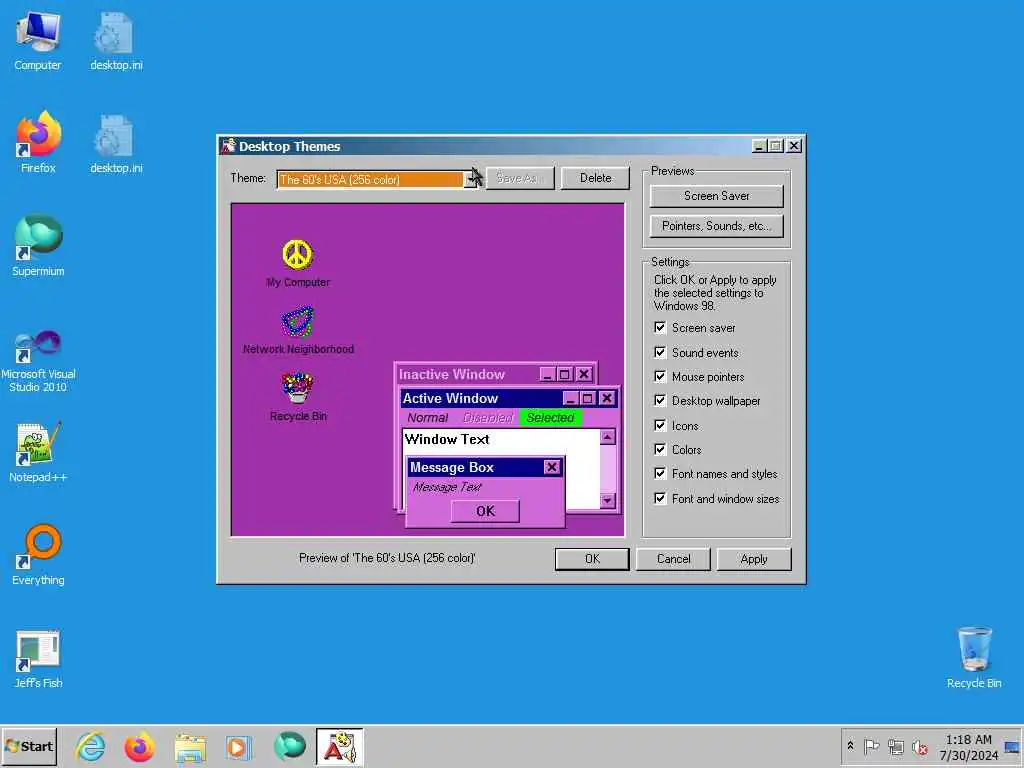Toggle the Mouse pointers checkbox
Screen dimensions: 1024x768
coord(660,376)
